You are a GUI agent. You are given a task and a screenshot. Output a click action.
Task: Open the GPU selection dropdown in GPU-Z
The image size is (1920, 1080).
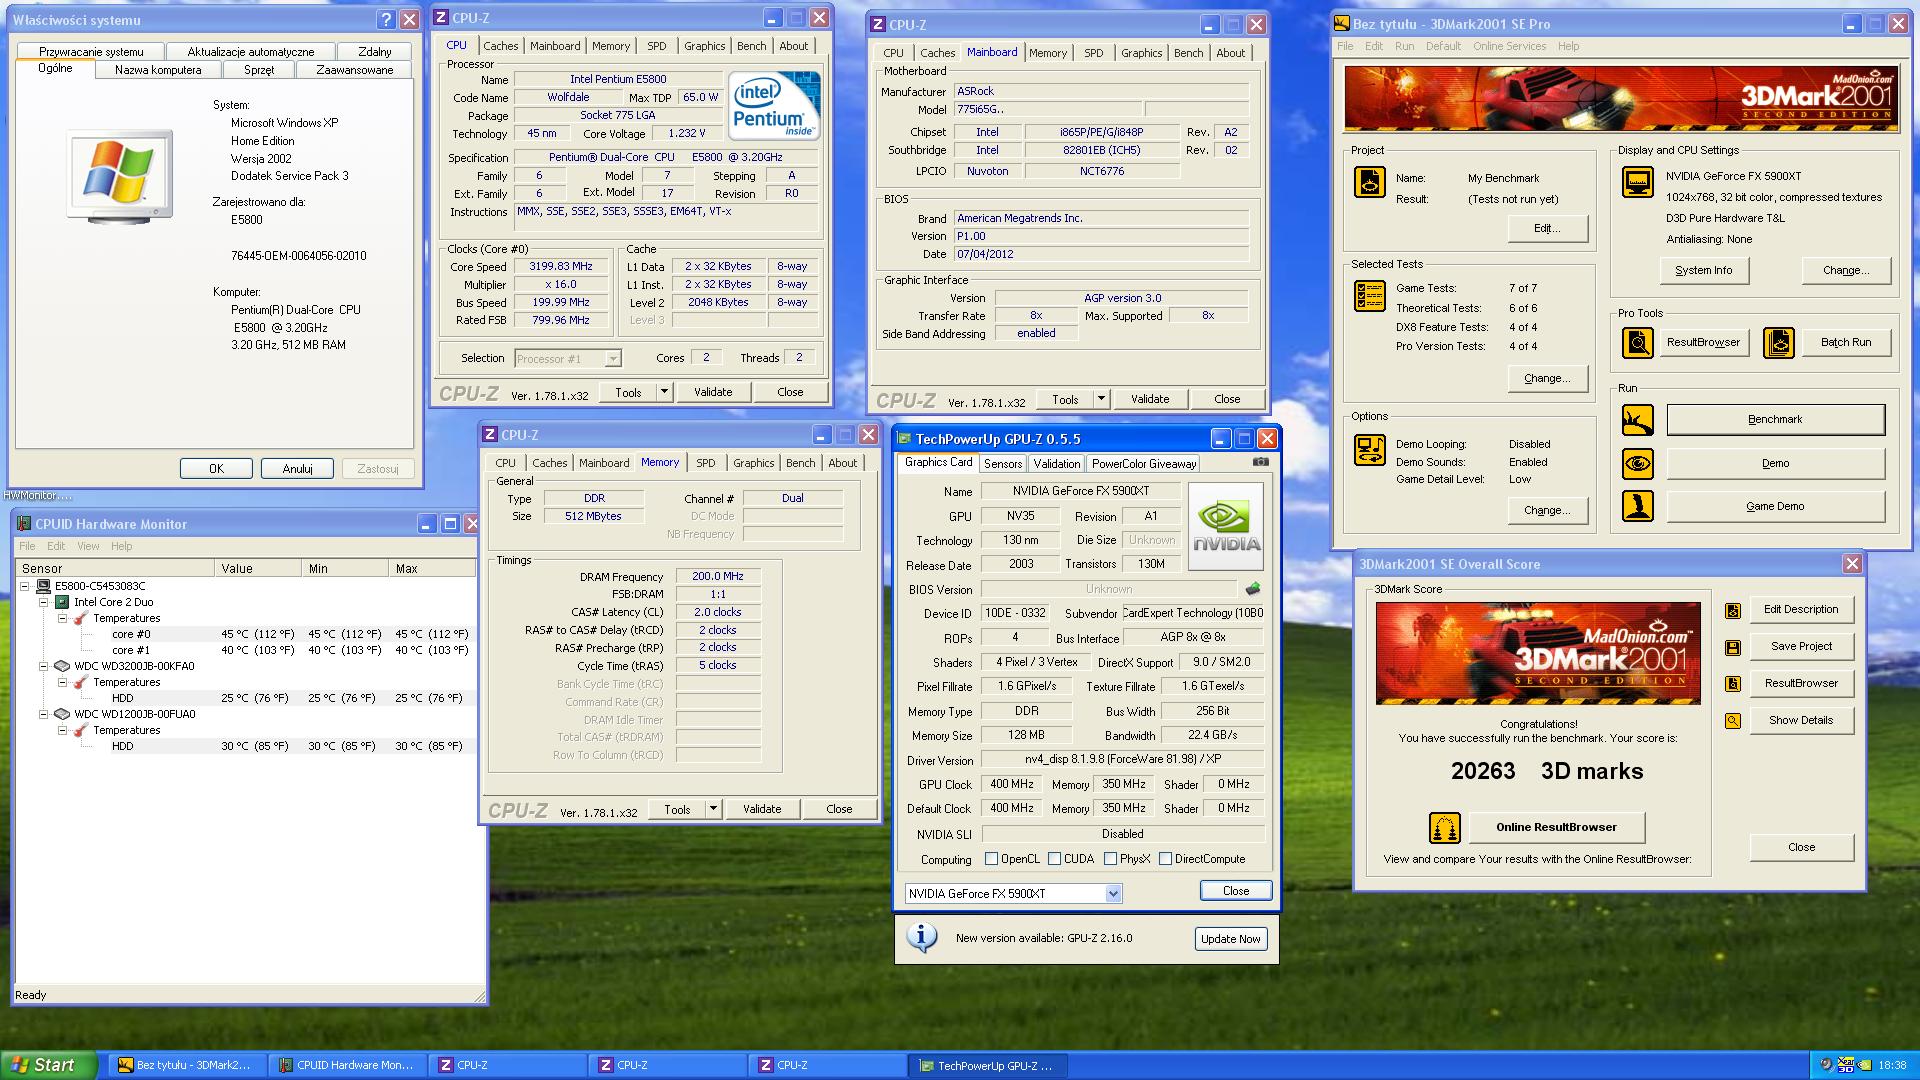(x=1113, y=894)
